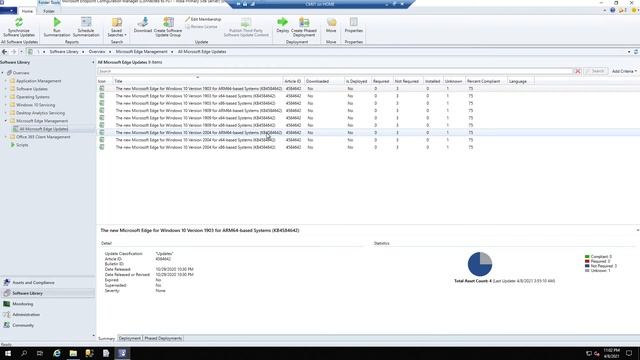Click Microsoft Edge Management breadcrumb
This screenshot has height=360, width=640.
[x=141, y=52]
